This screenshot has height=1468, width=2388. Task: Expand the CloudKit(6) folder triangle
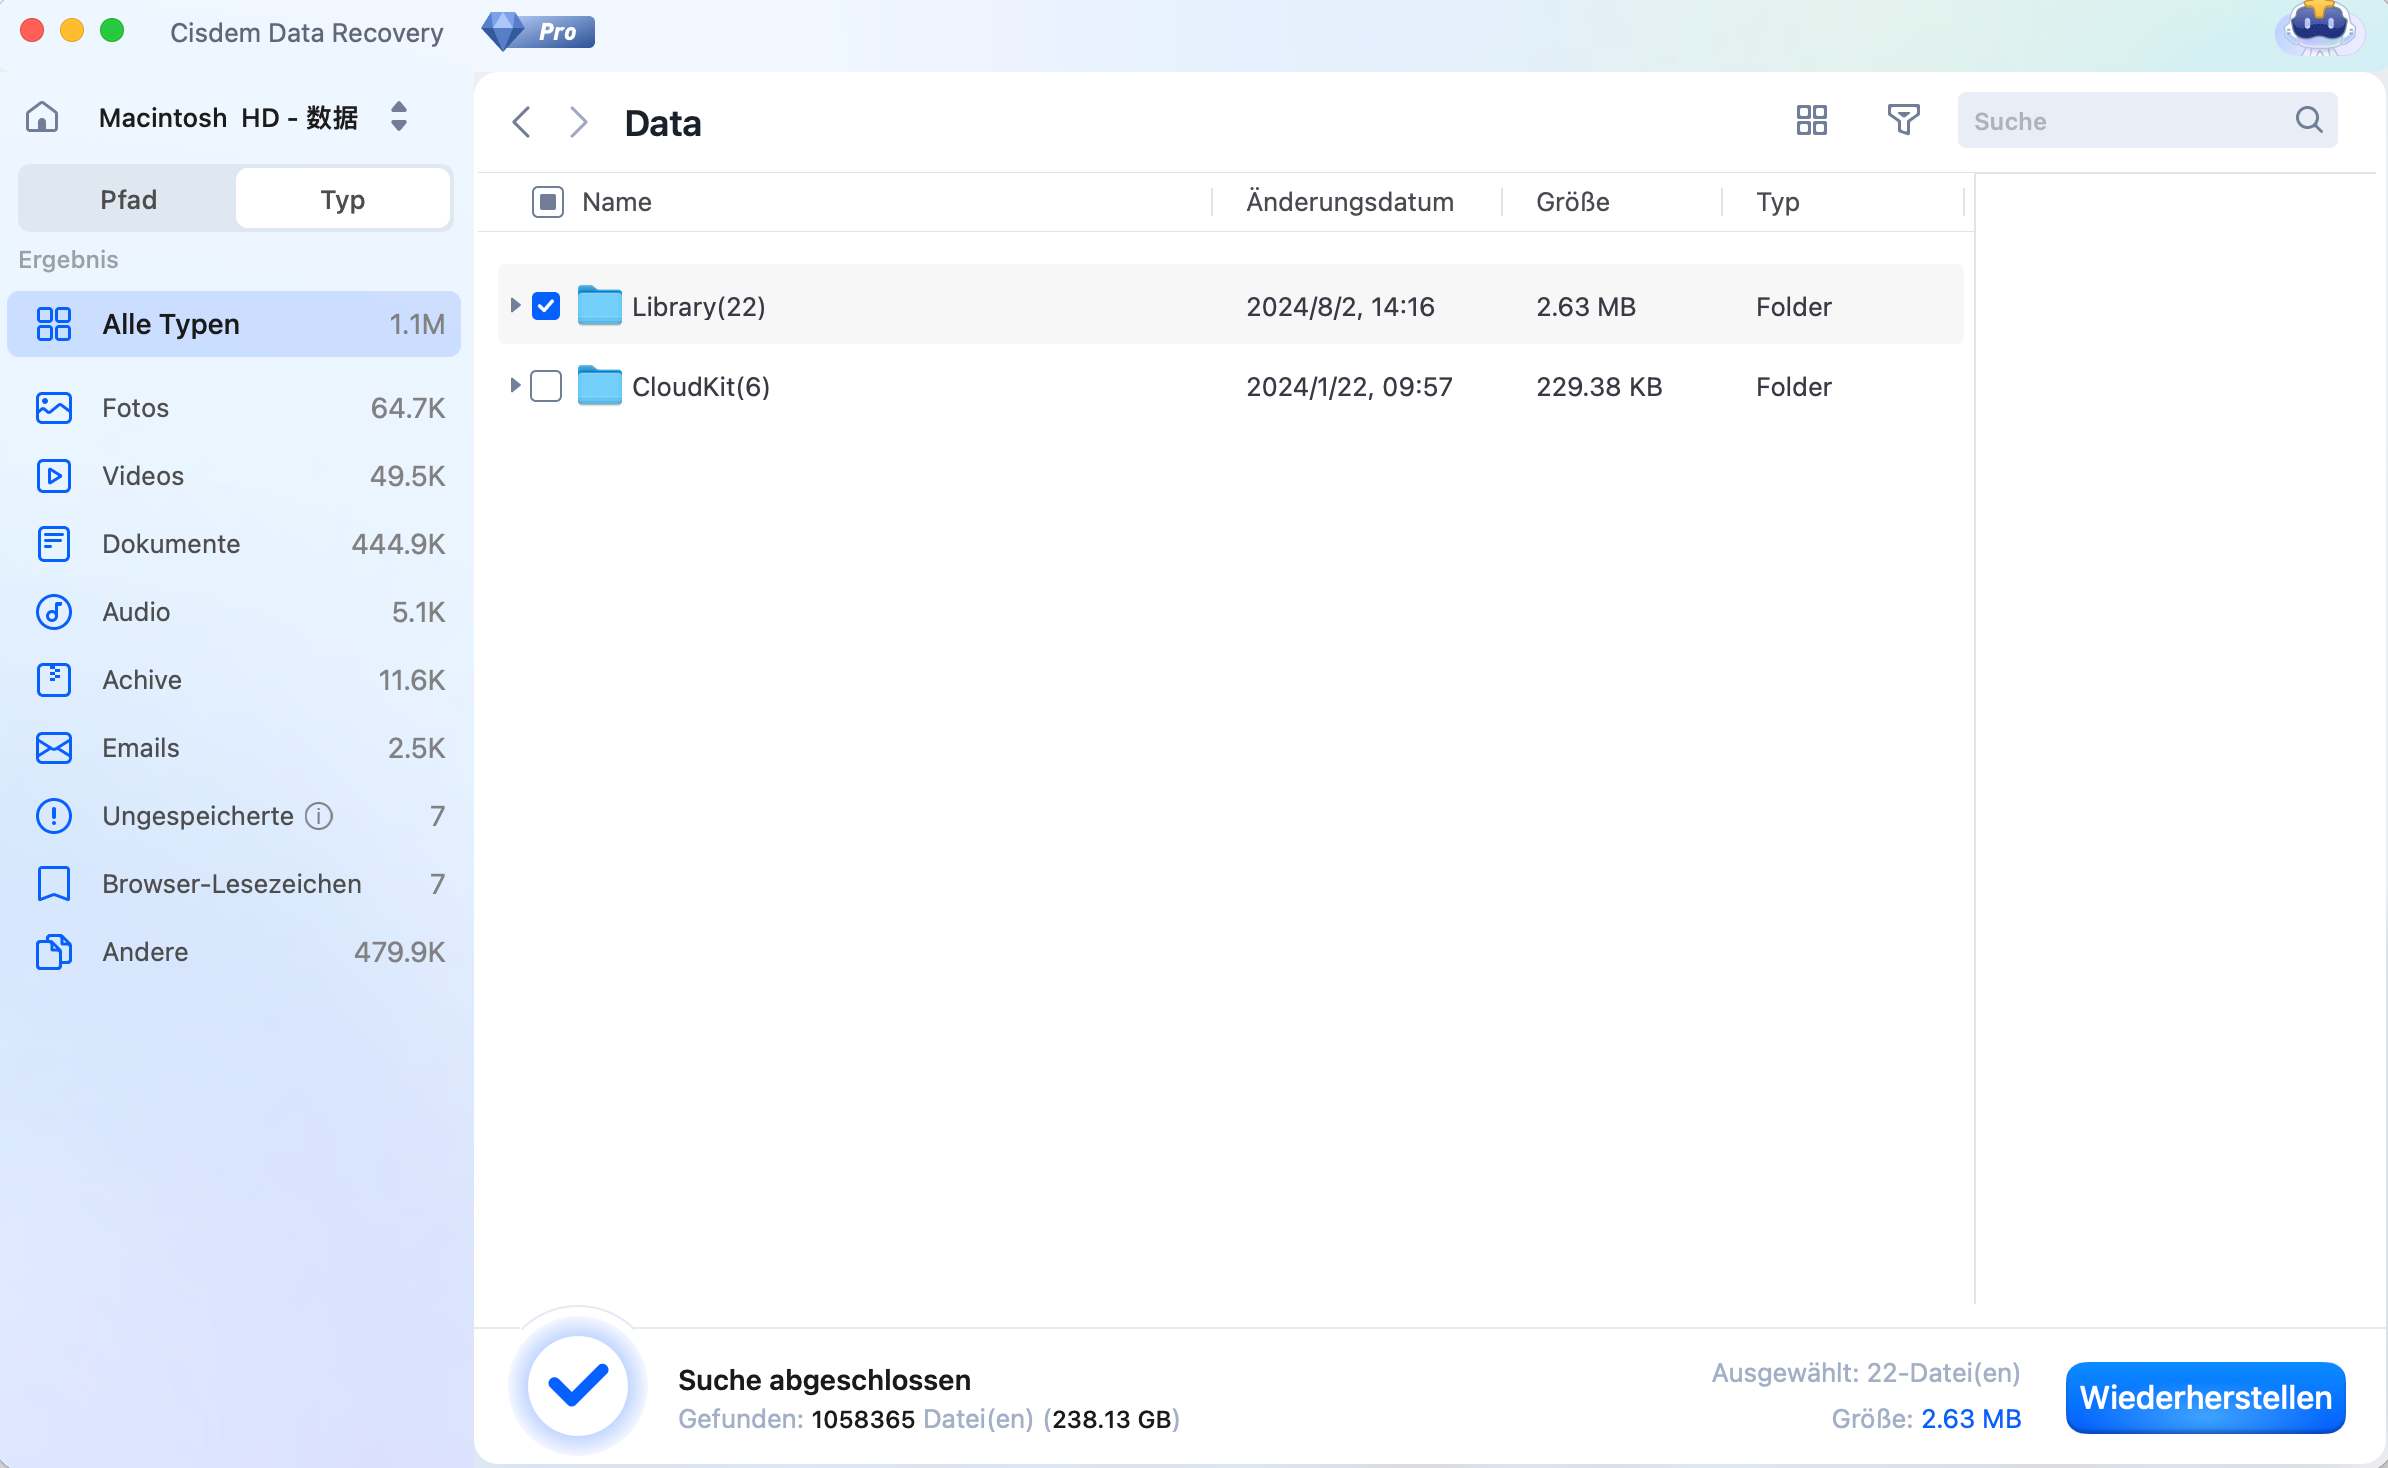(514, 385)
